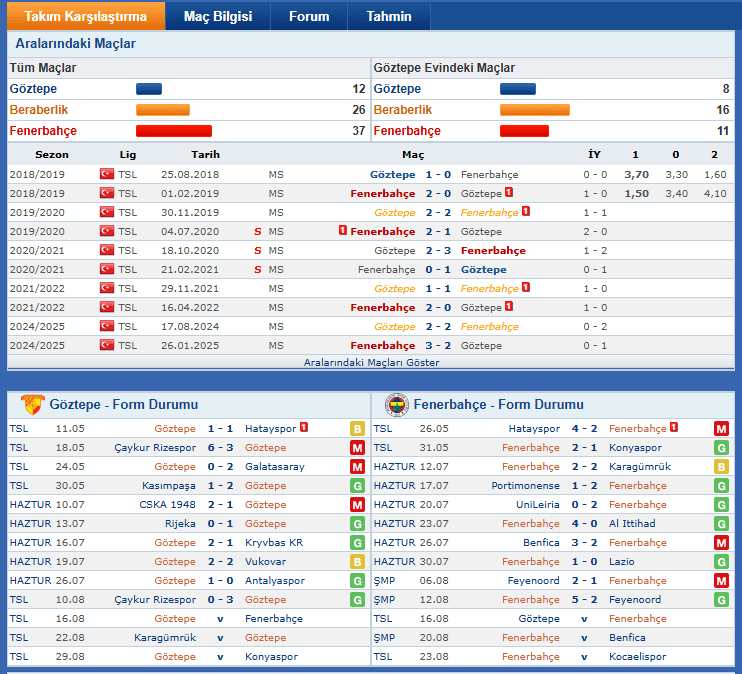
Task: Click the Göztepe crest icon
Action: tap(33, 404)
